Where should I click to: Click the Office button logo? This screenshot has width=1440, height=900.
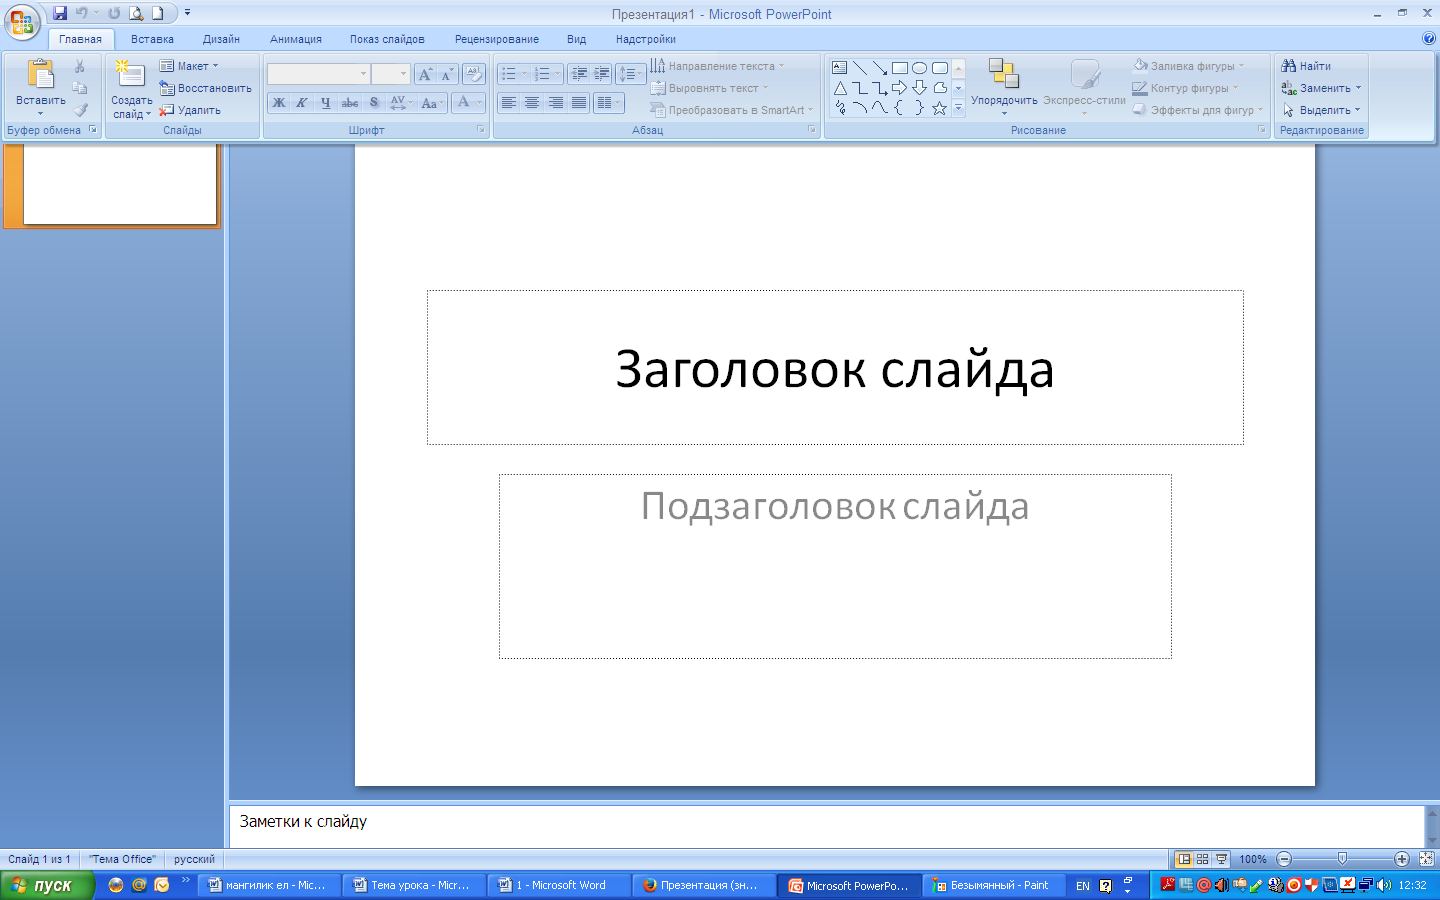(x=22, y=22)
